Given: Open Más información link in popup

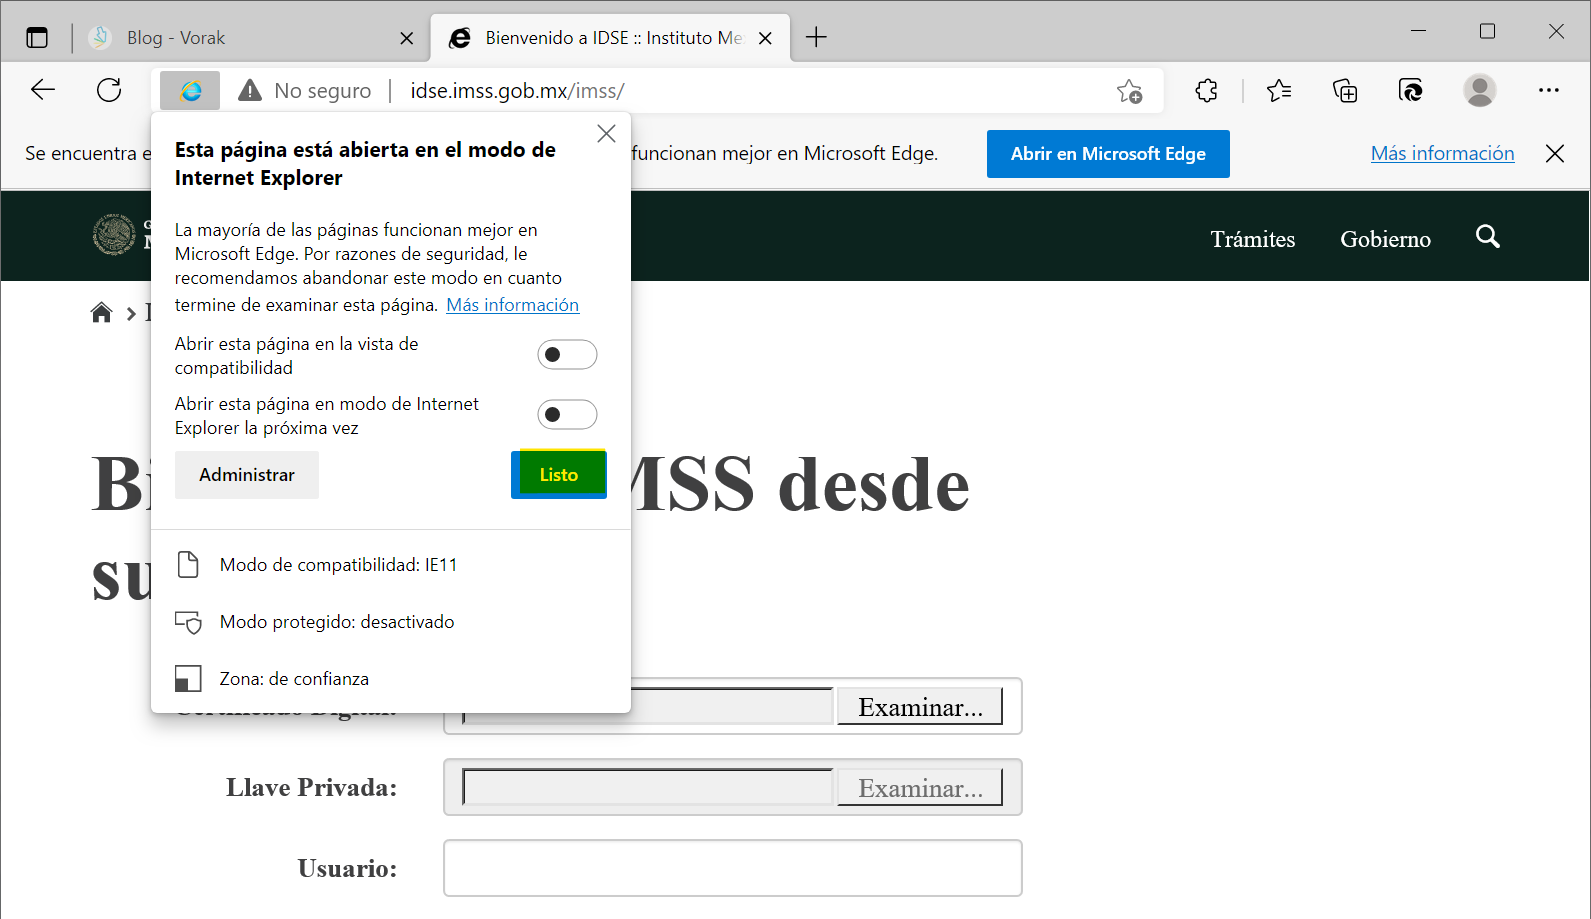Looking at the screenshot, I should (512, 305).
